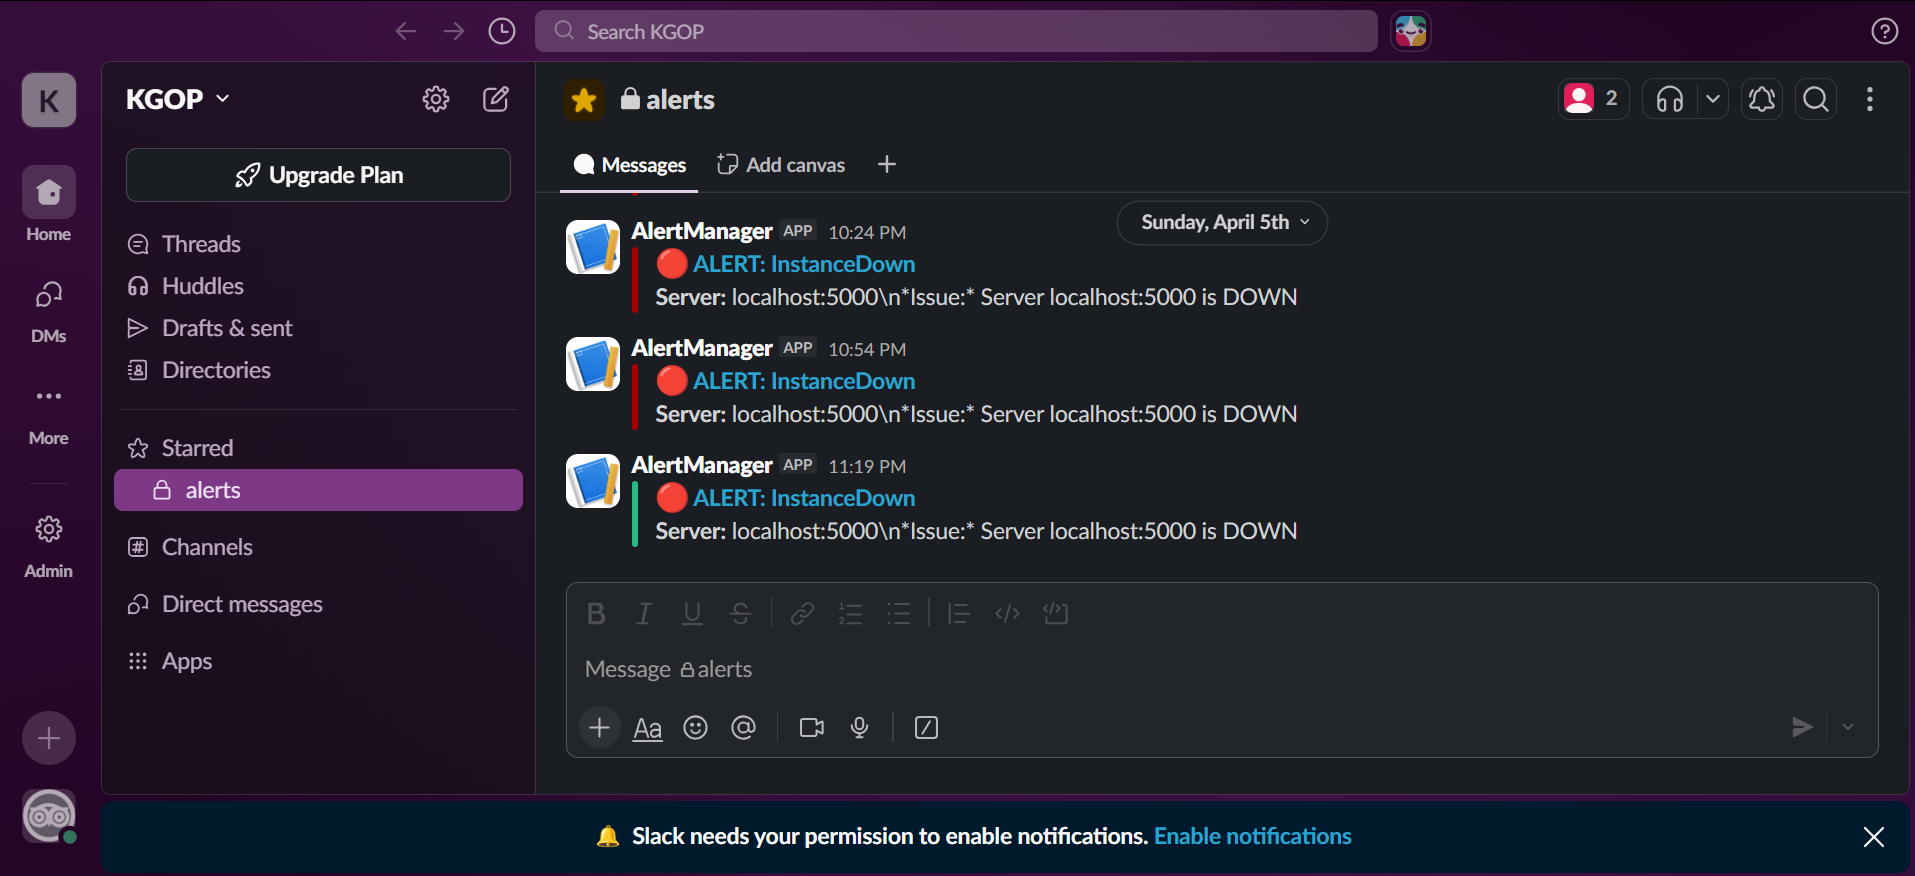The width and height of the screenshot is (1915, 876).
Task: Open history via the clock icon
Action: click(x=502, y=31)
